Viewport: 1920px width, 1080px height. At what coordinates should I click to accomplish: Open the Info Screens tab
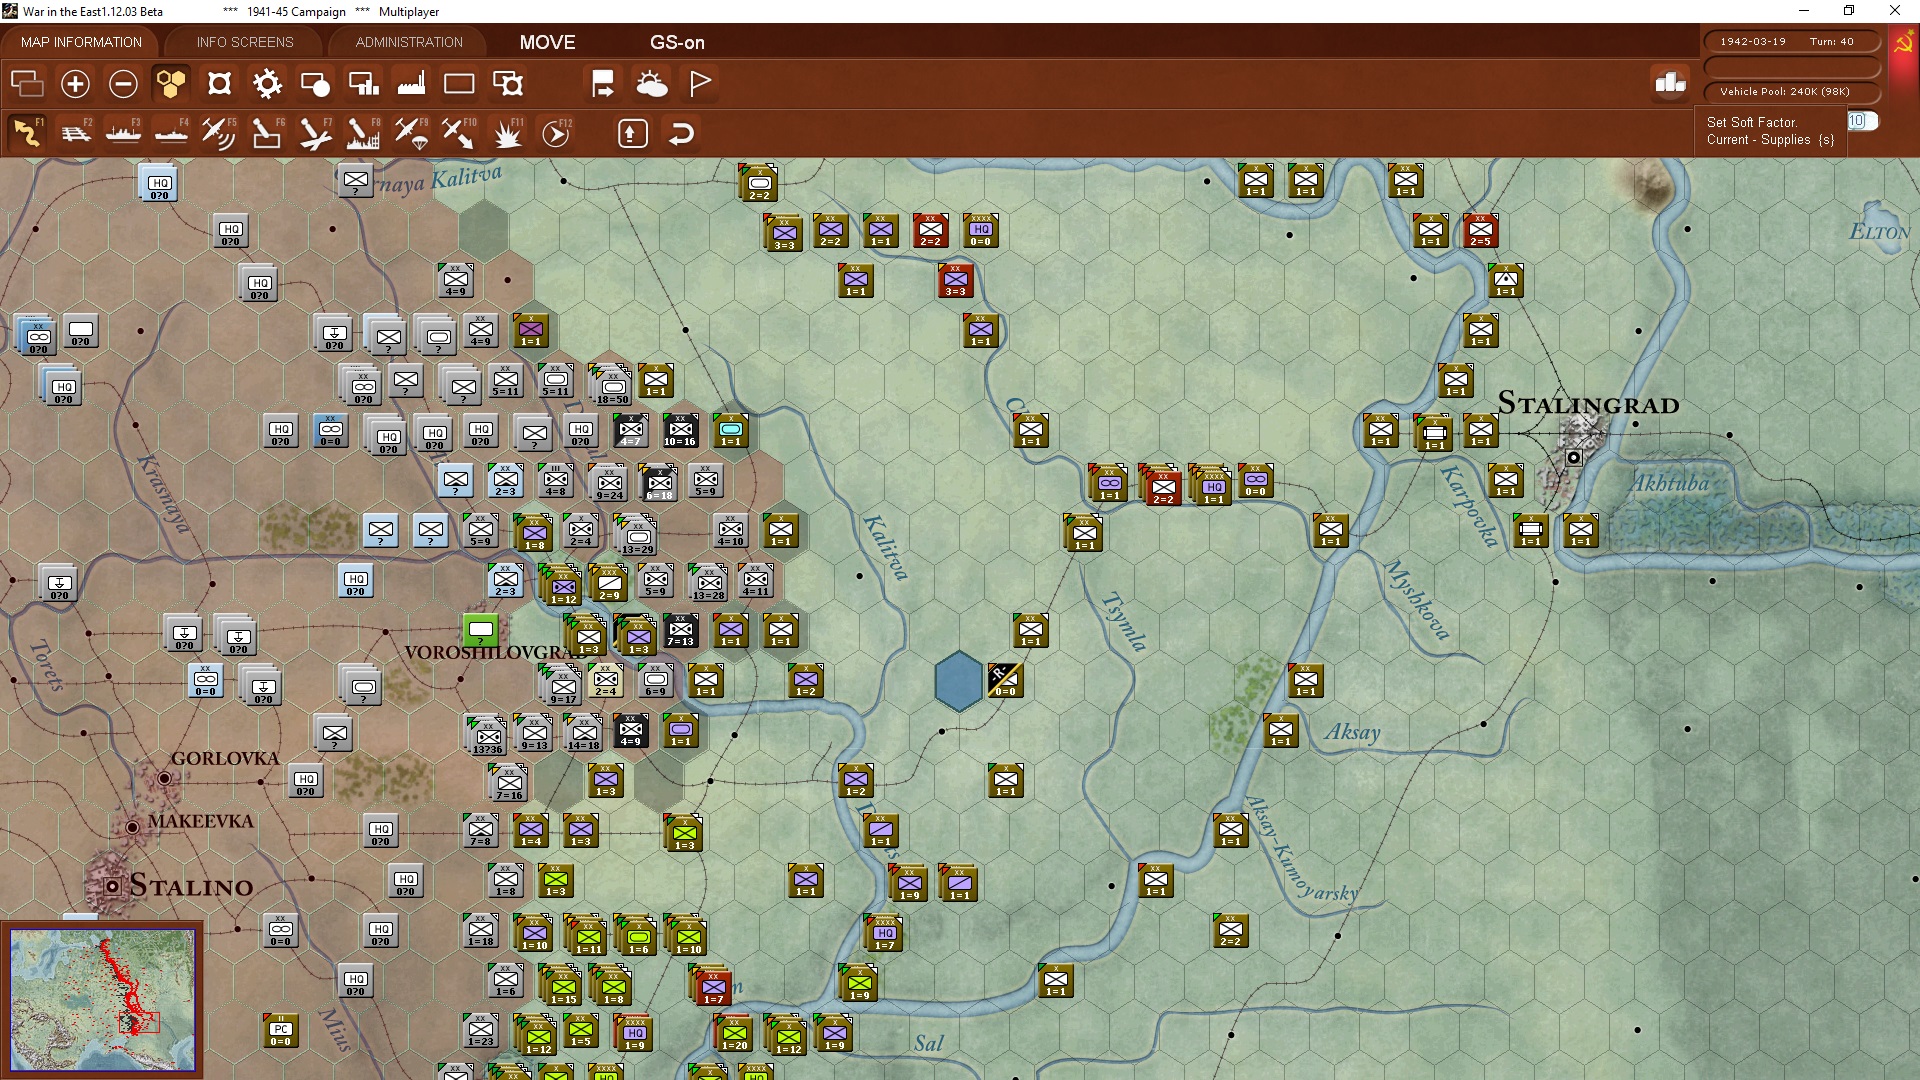click(245, 42)
